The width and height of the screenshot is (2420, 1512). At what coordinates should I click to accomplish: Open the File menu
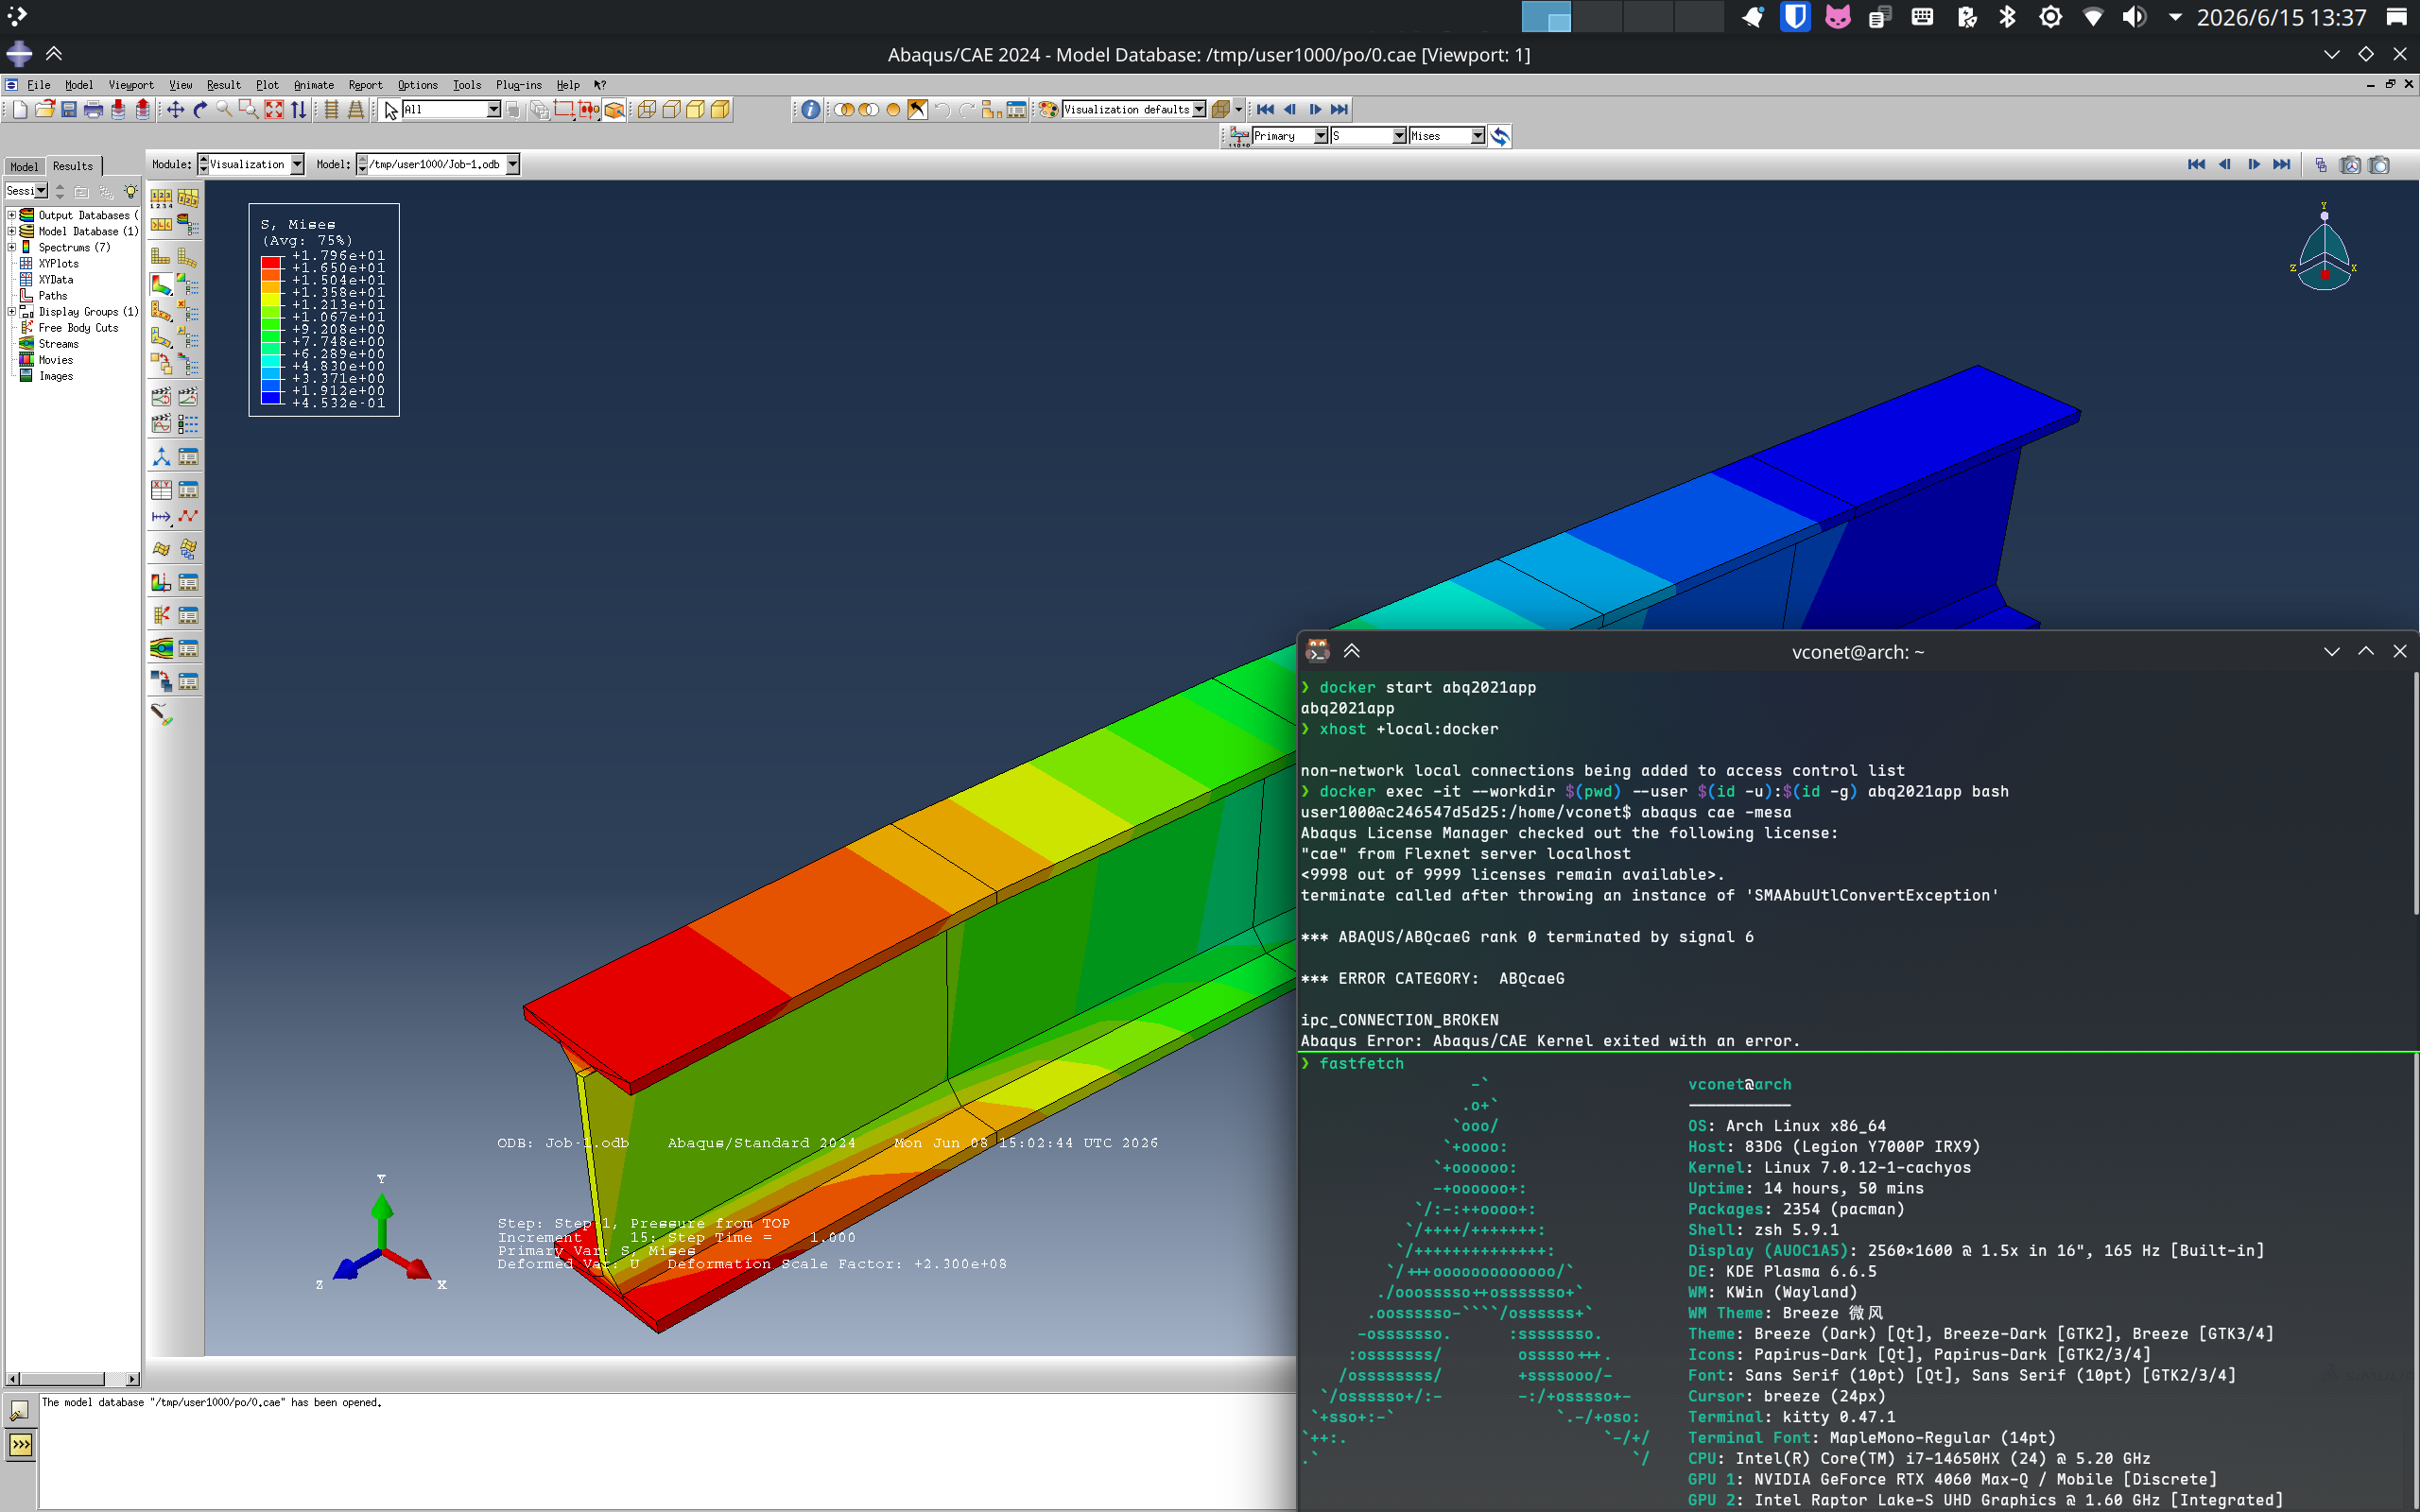click(38, 85)
